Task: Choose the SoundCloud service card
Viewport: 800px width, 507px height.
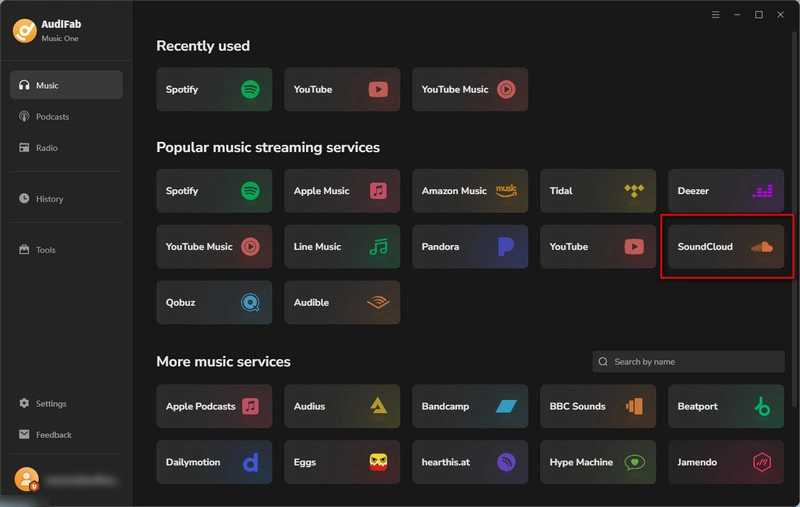Action: [x=726, y=246]
